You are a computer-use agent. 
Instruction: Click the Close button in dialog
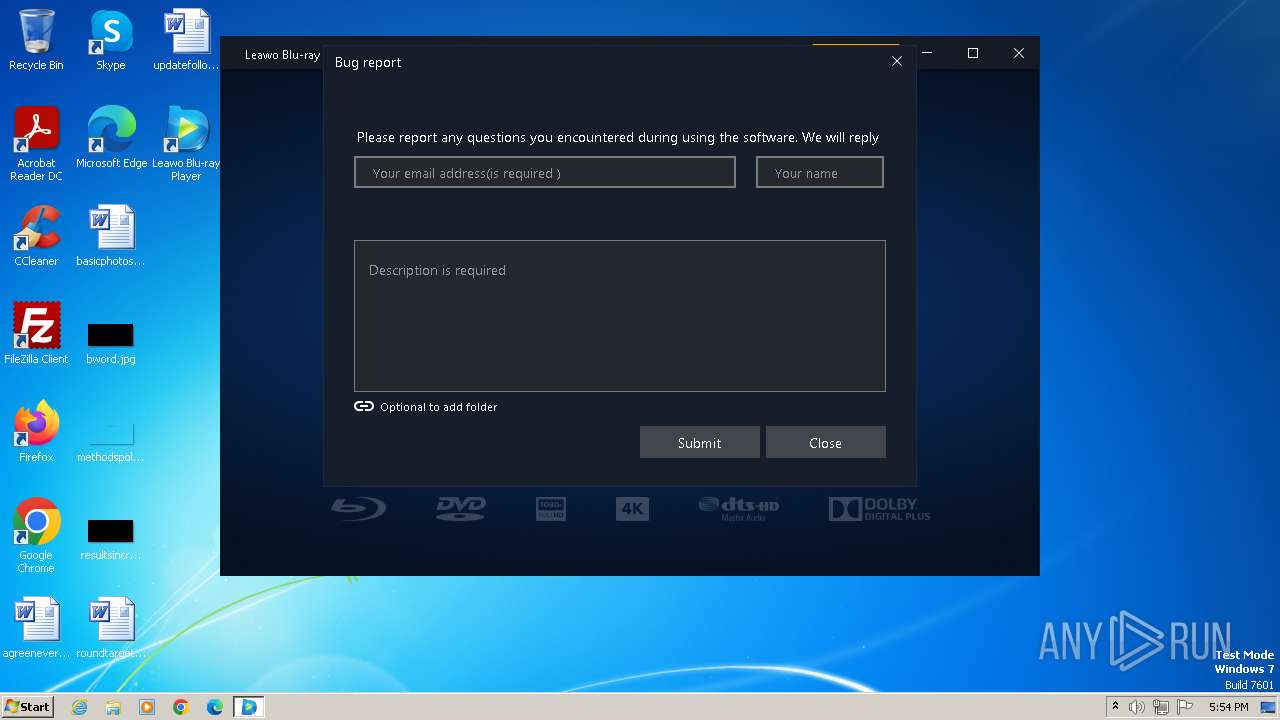826,442
